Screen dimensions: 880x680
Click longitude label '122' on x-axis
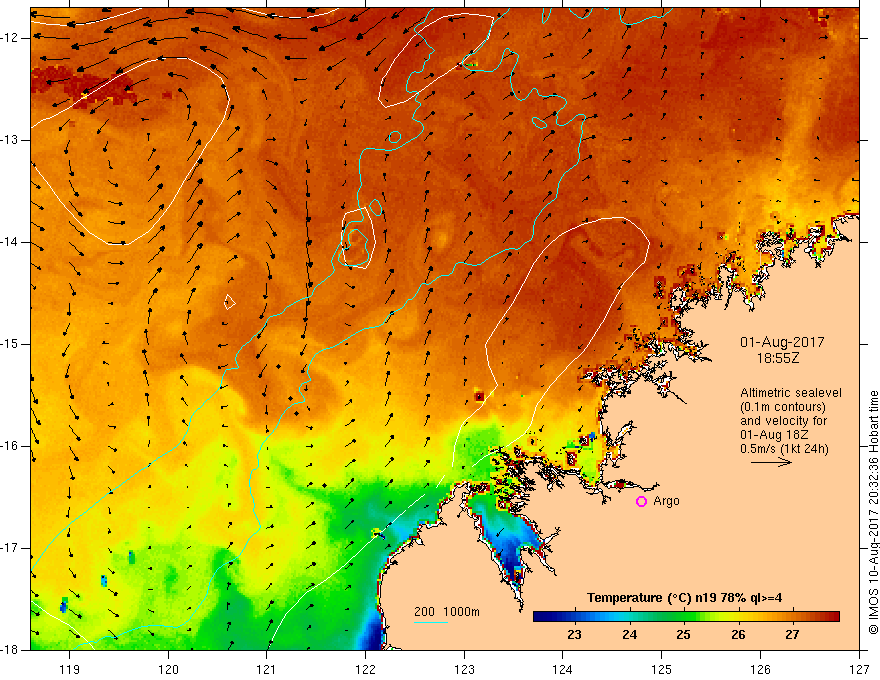coord(365,669)
